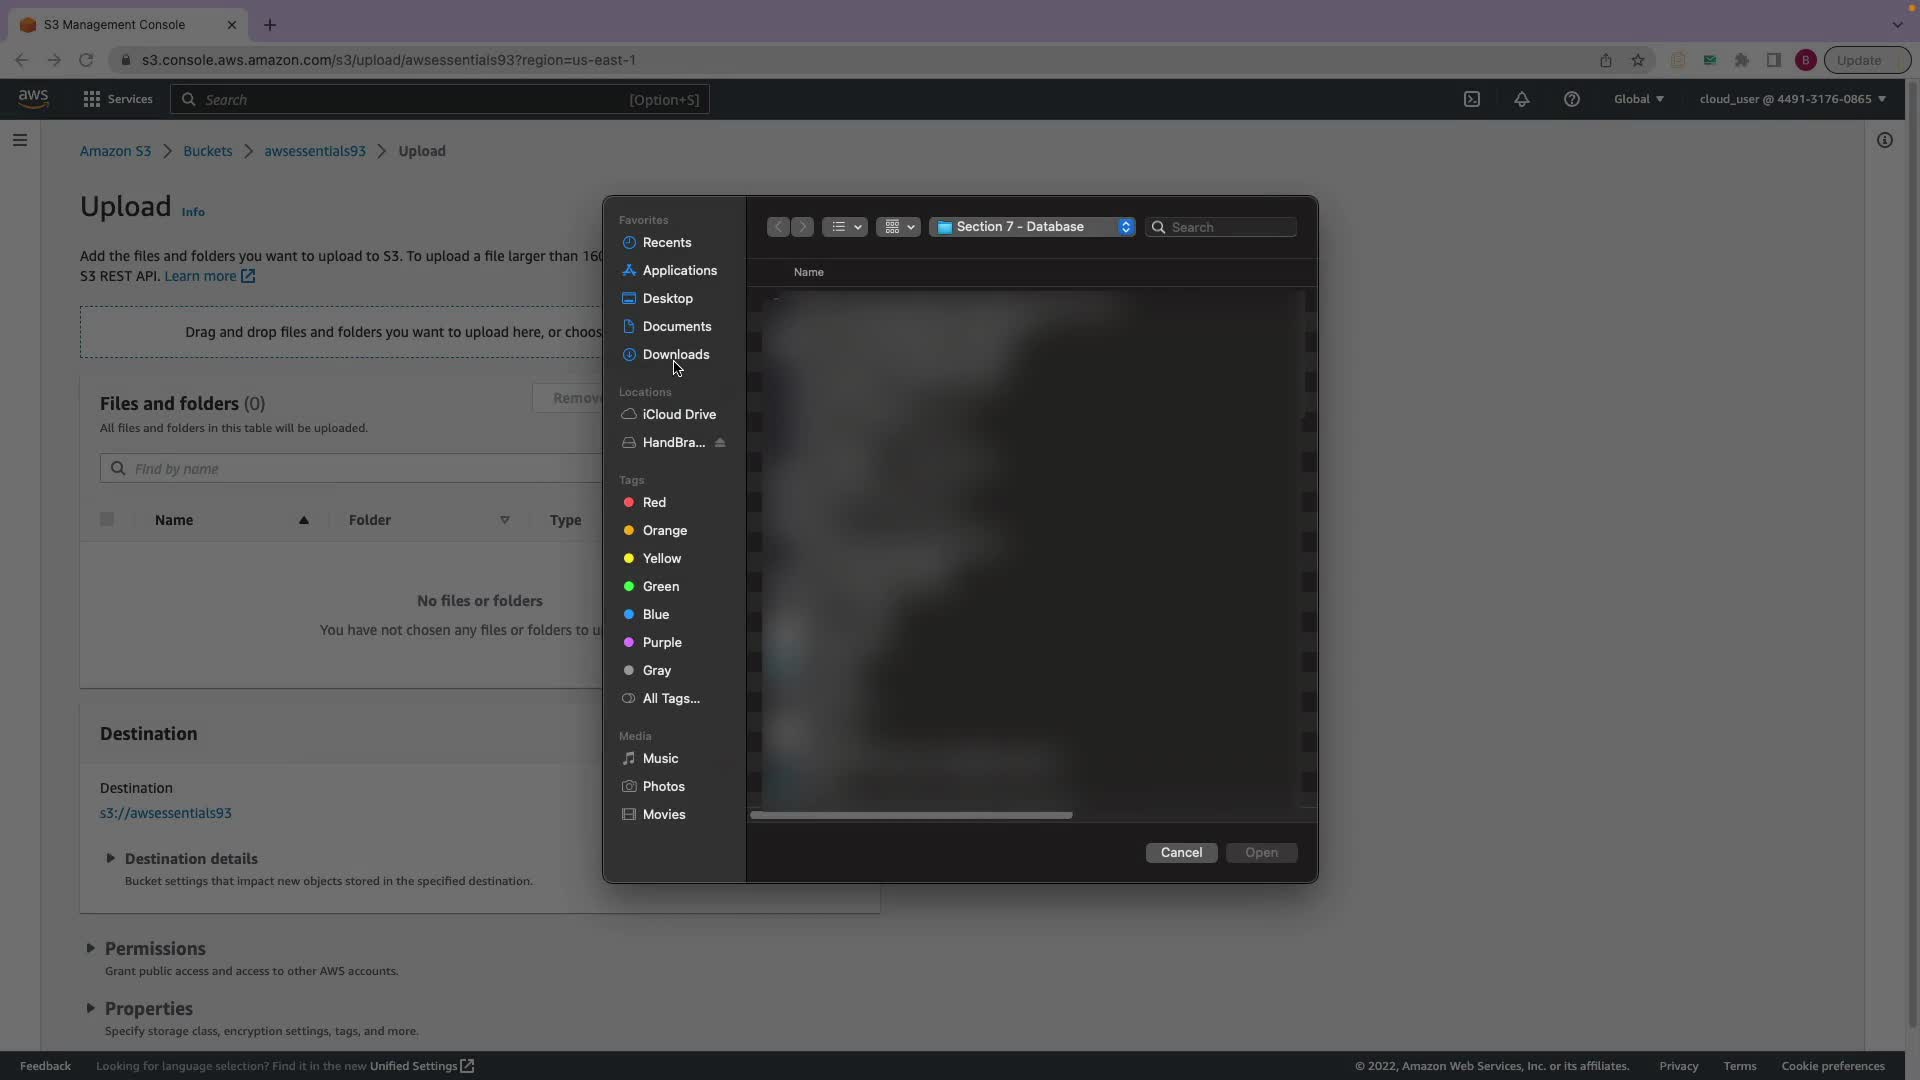
Task: Eject the HandBrake volume
Action: tap(720, 443)
